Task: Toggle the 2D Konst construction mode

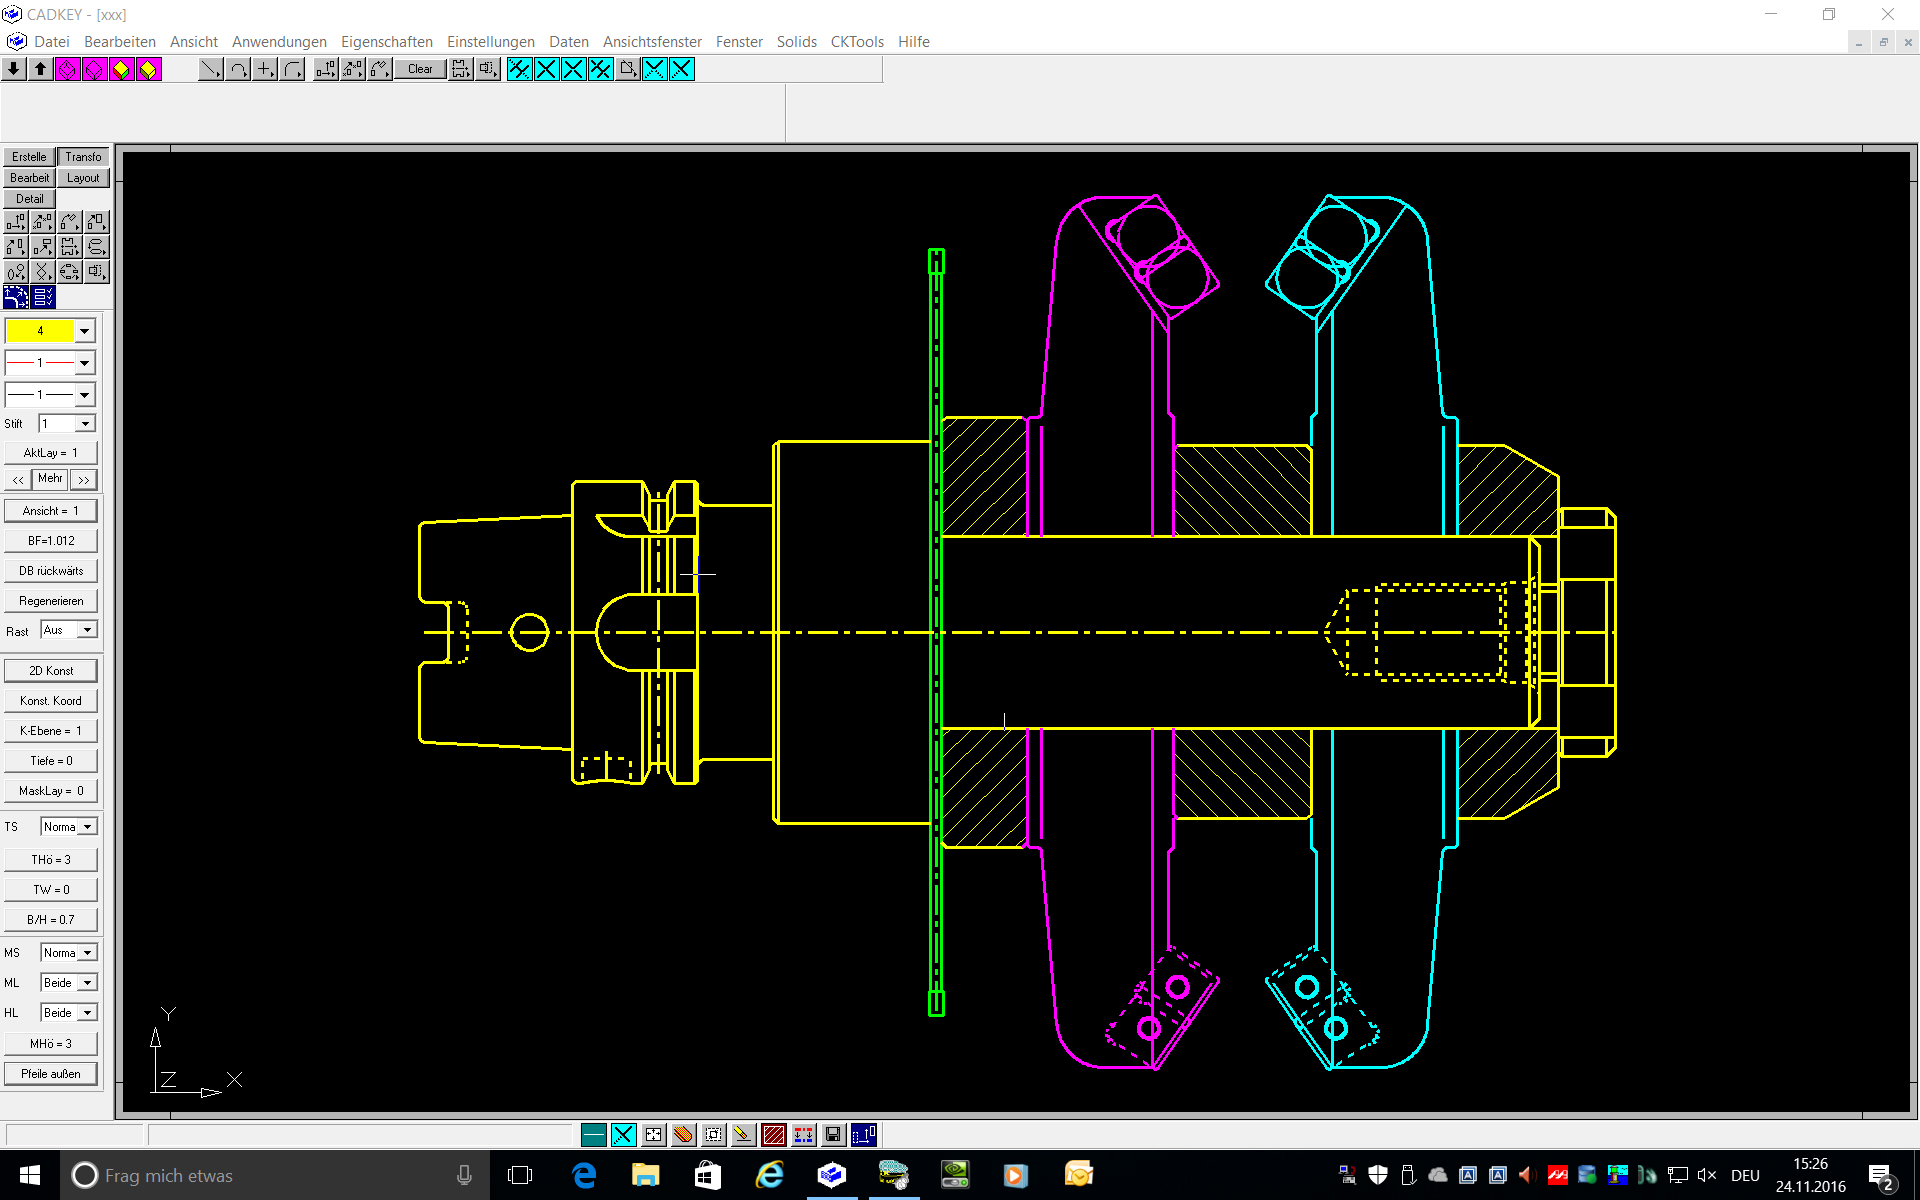Action: click(x=51, y=671)
